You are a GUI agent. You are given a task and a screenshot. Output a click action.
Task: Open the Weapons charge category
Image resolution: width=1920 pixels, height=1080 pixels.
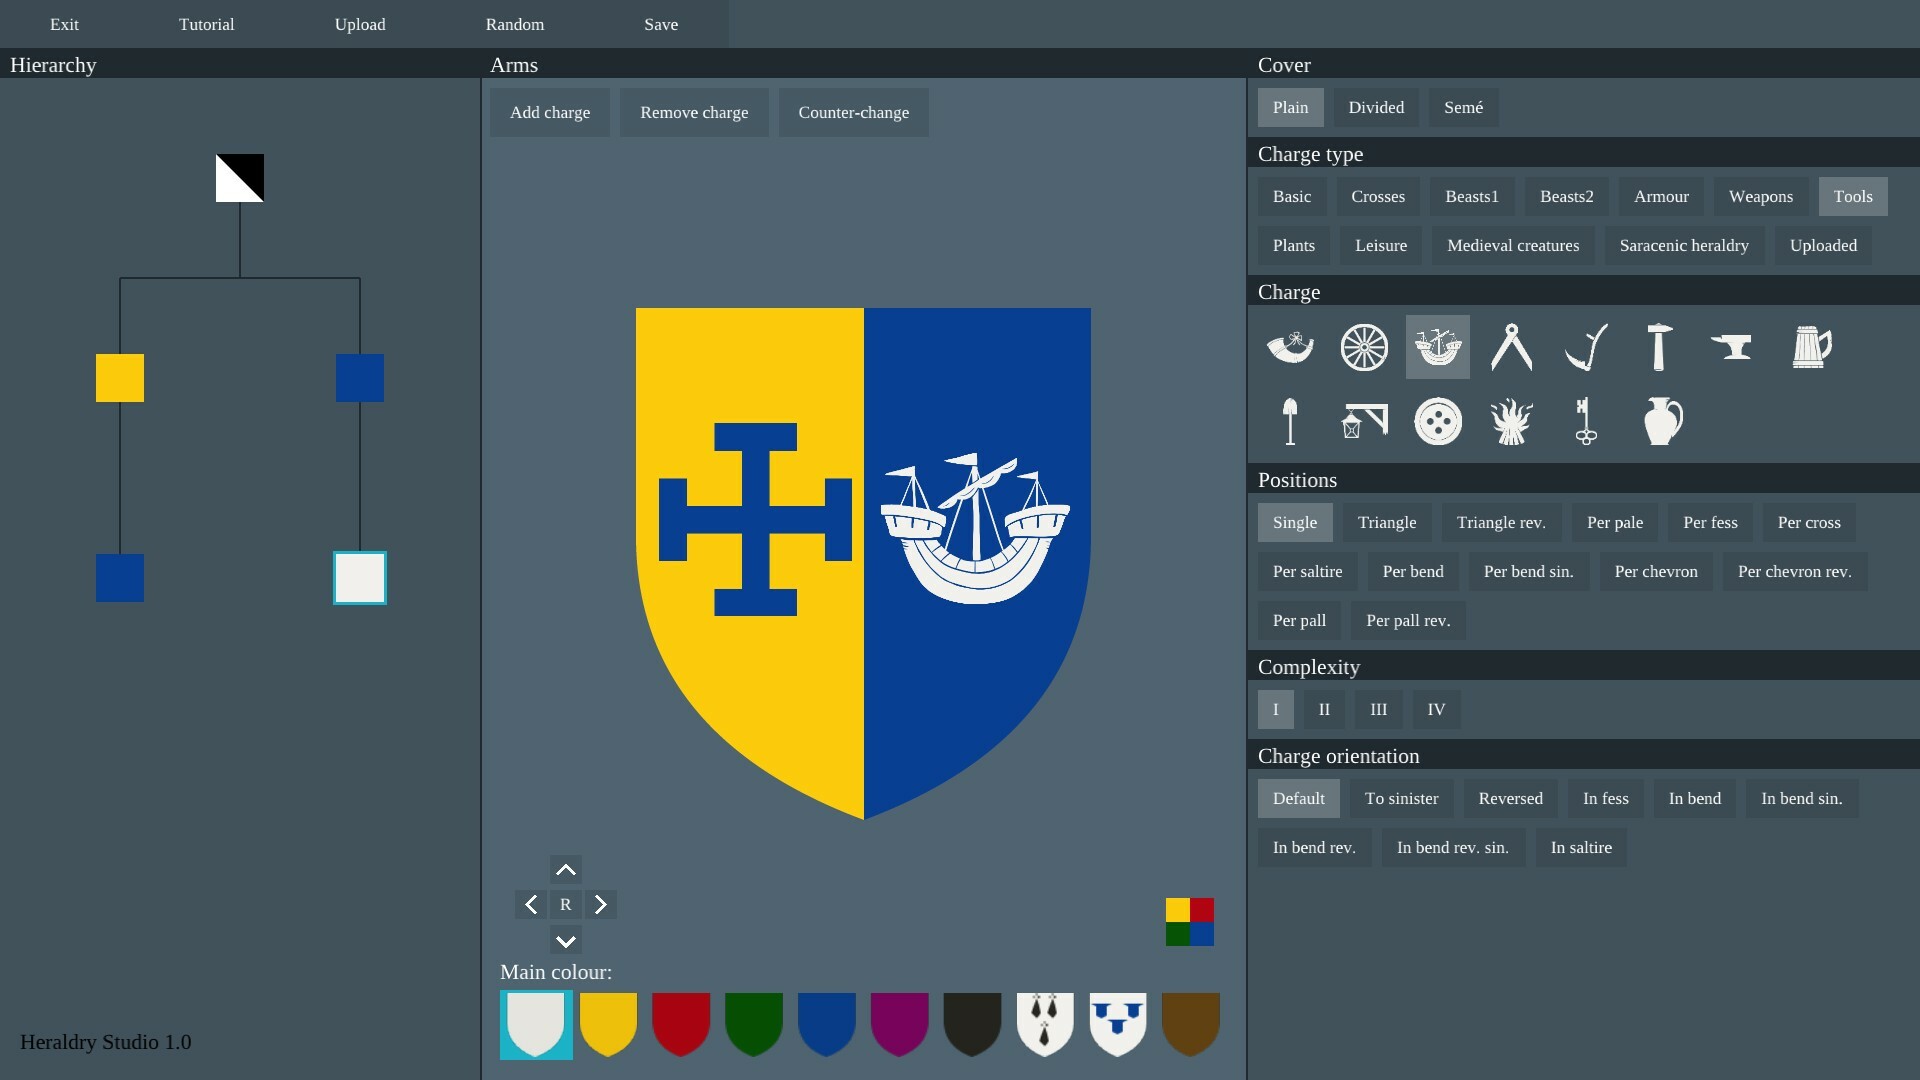[x=1760, y=196]
